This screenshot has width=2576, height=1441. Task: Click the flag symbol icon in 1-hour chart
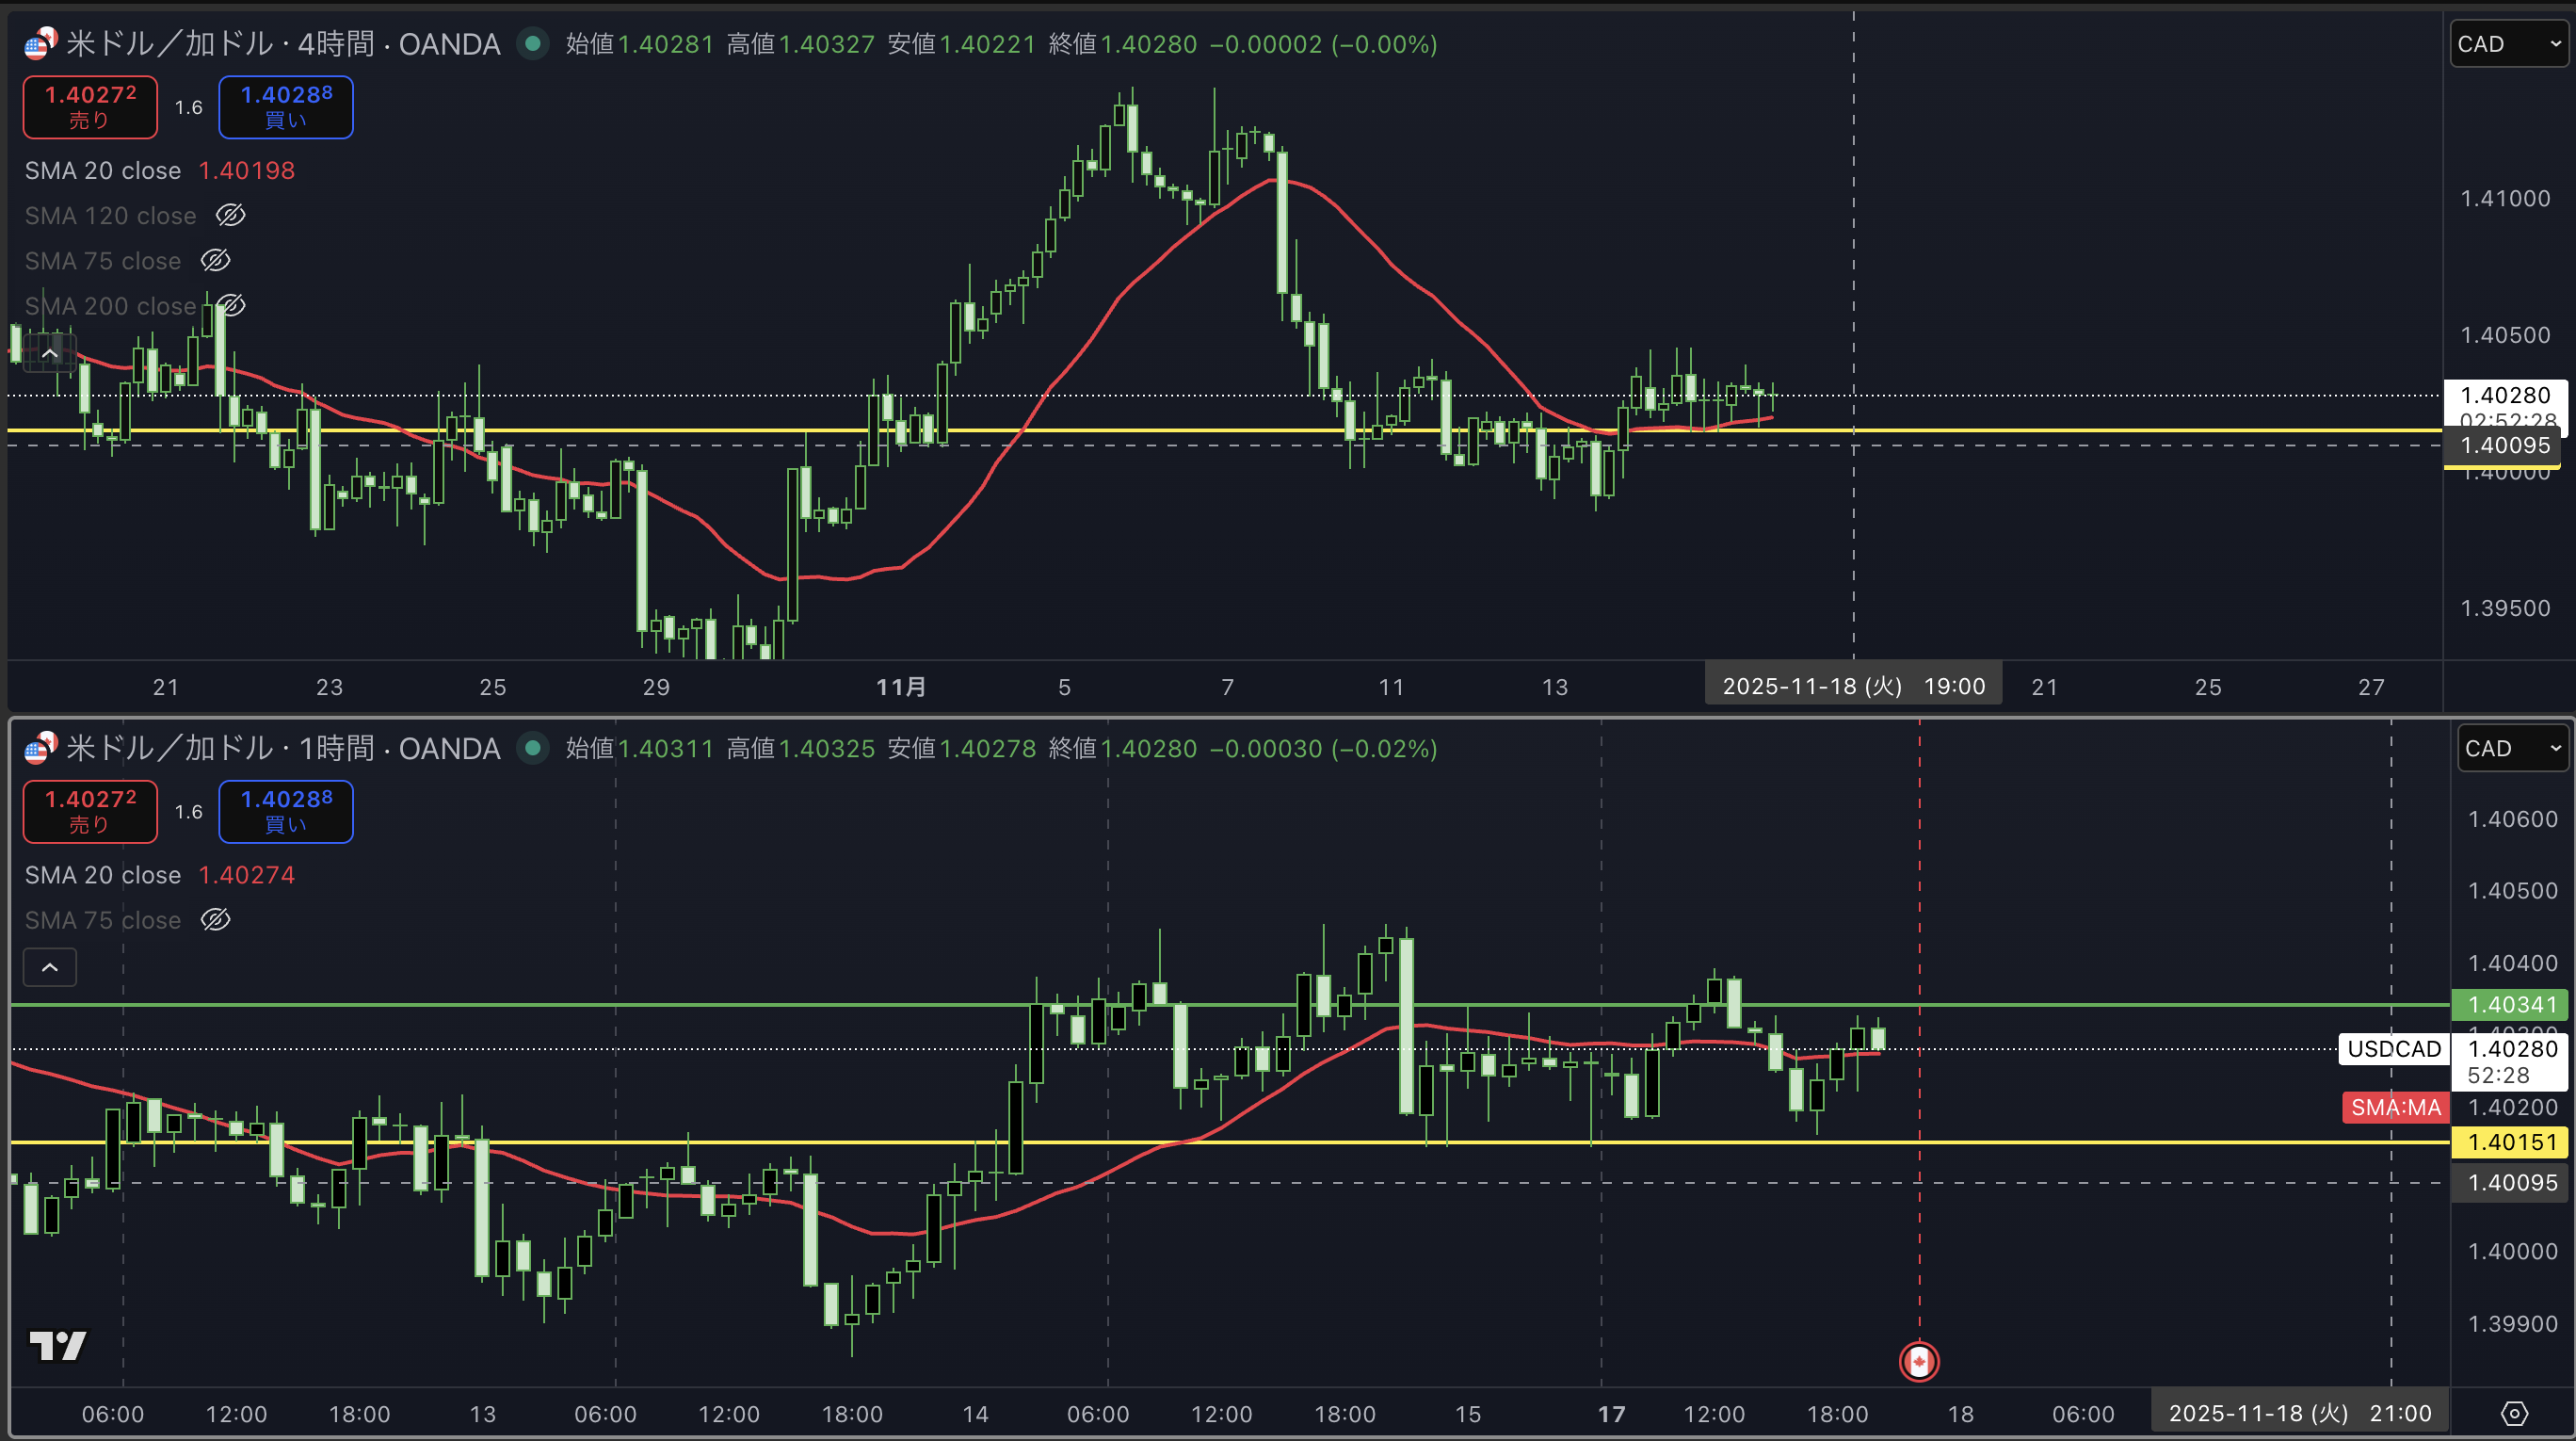40,748
